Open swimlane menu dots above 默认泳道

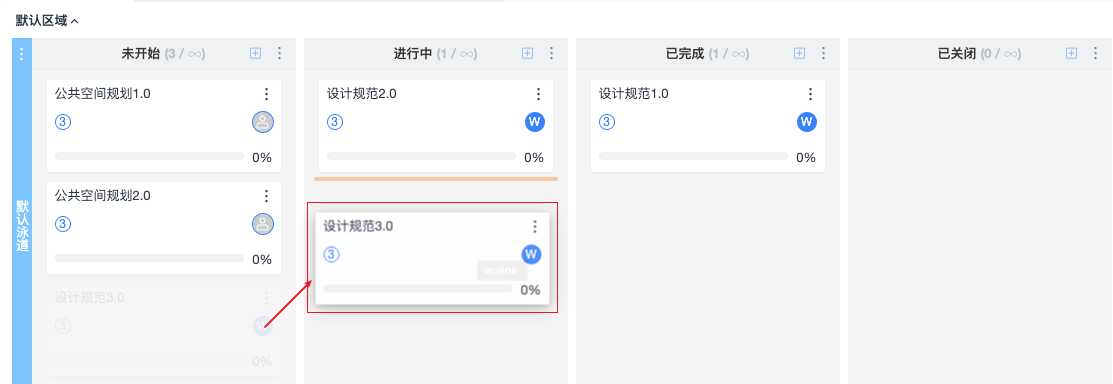pyautogui.click(x=22, y=54)
